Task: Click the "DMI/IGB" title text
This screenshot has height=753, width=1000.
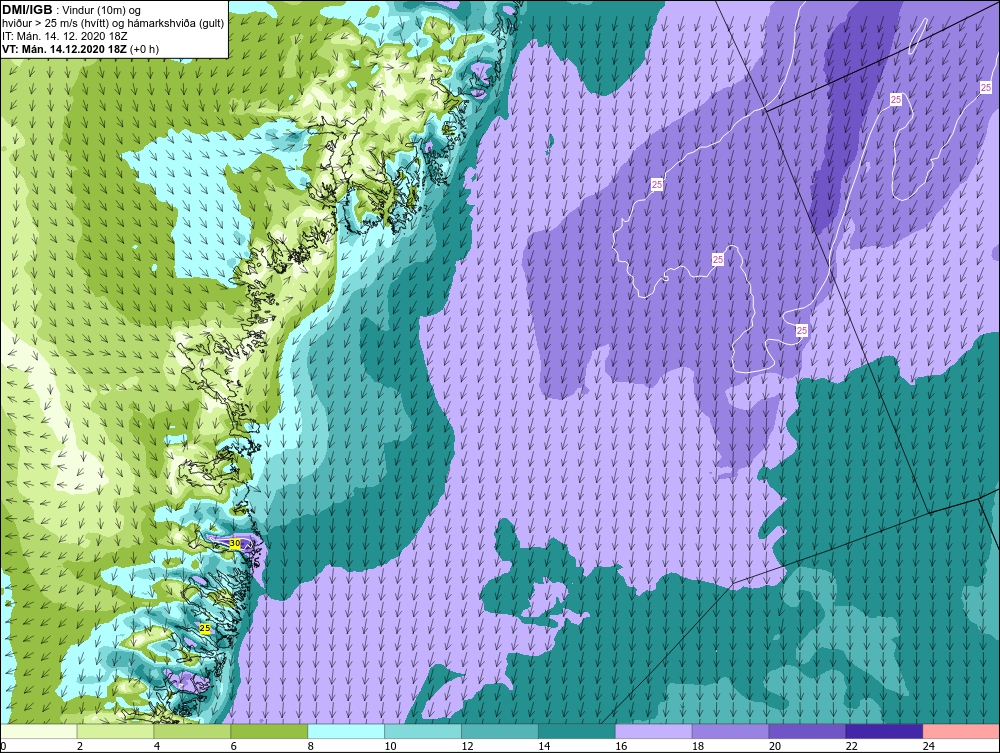Action: 27,10
